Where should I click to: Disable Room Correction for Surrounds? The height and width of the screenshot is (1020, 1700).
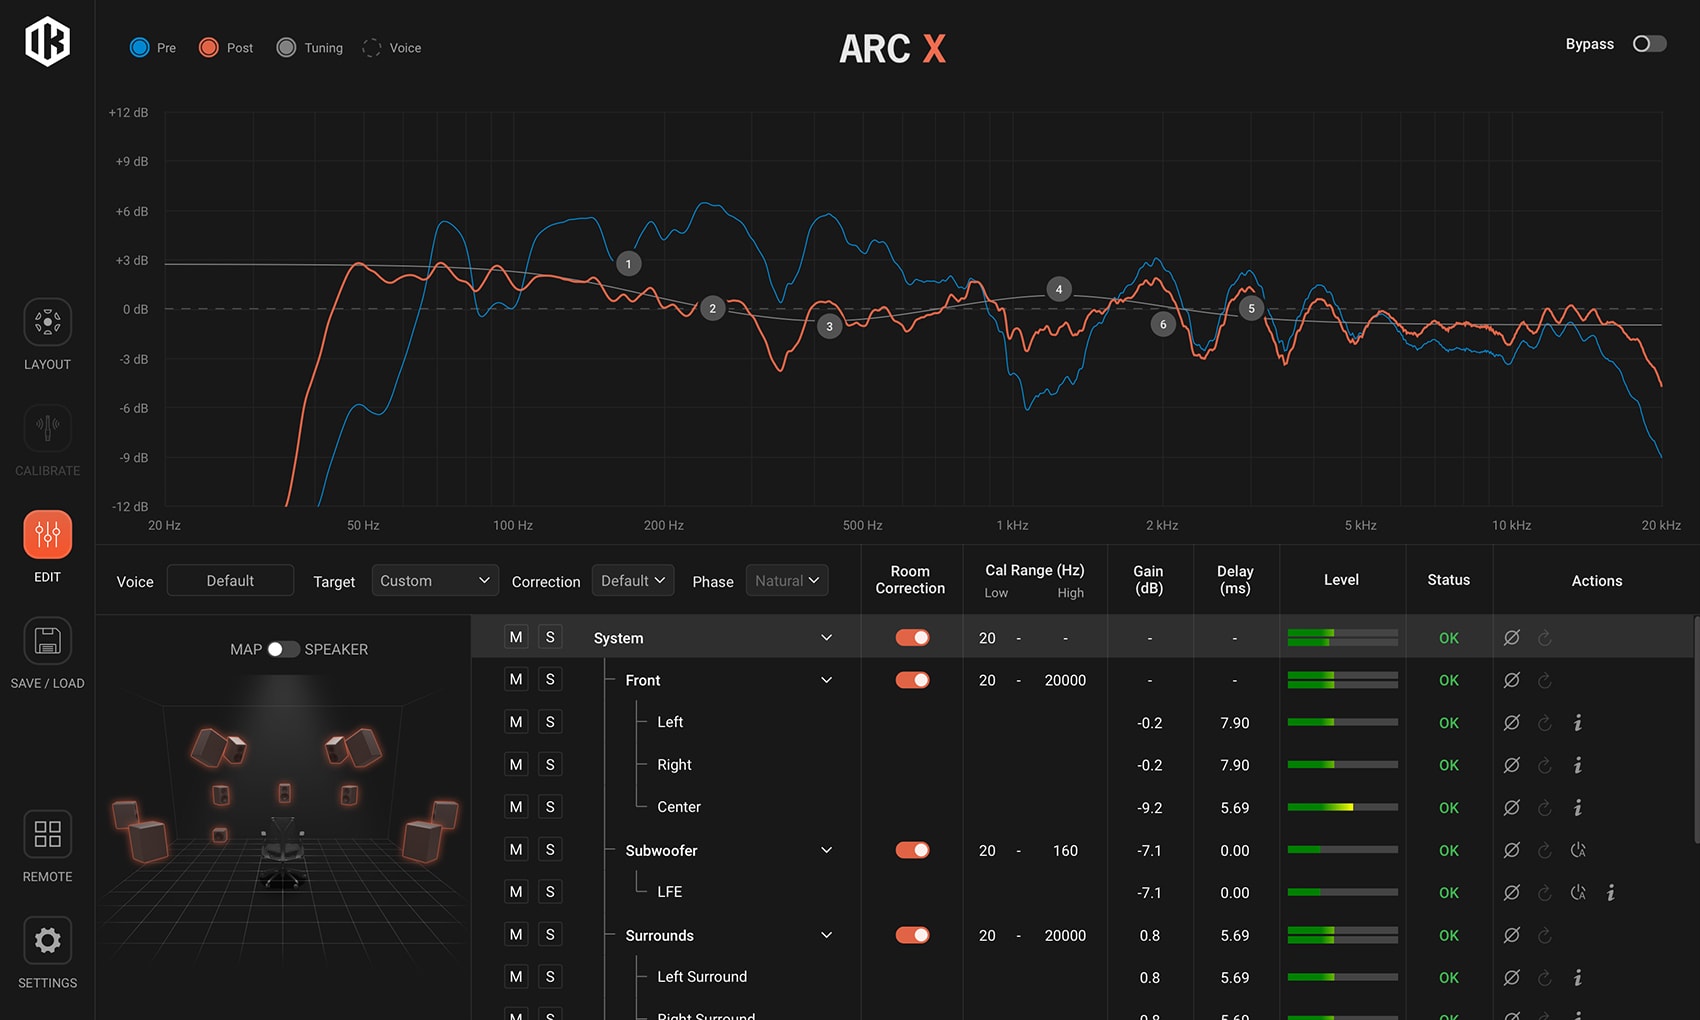(x=912, y=935)
